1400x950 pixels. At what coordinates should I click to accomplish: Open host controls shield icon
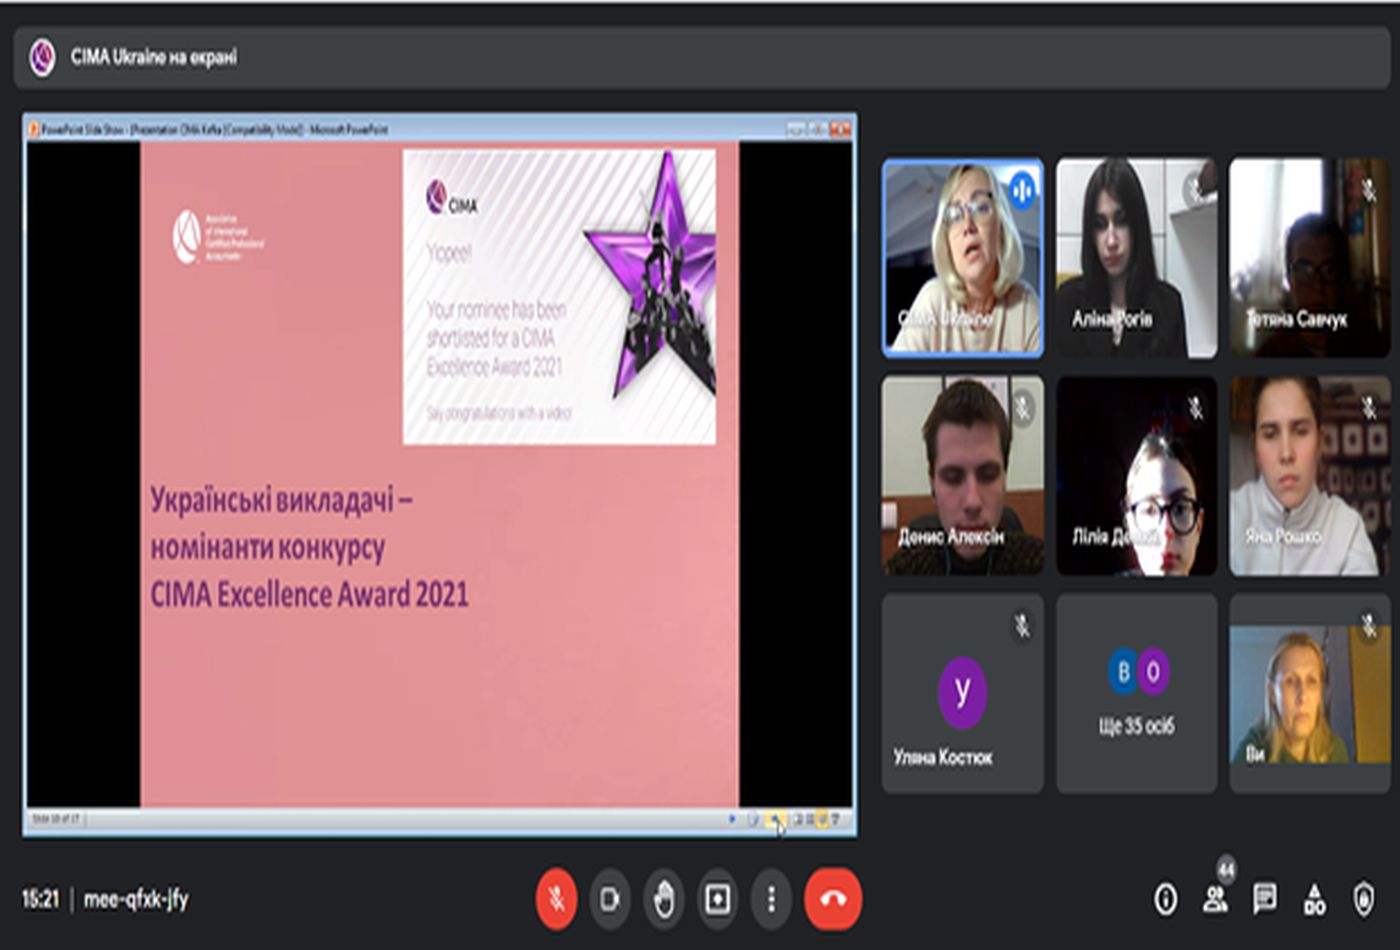[1363, 899]
